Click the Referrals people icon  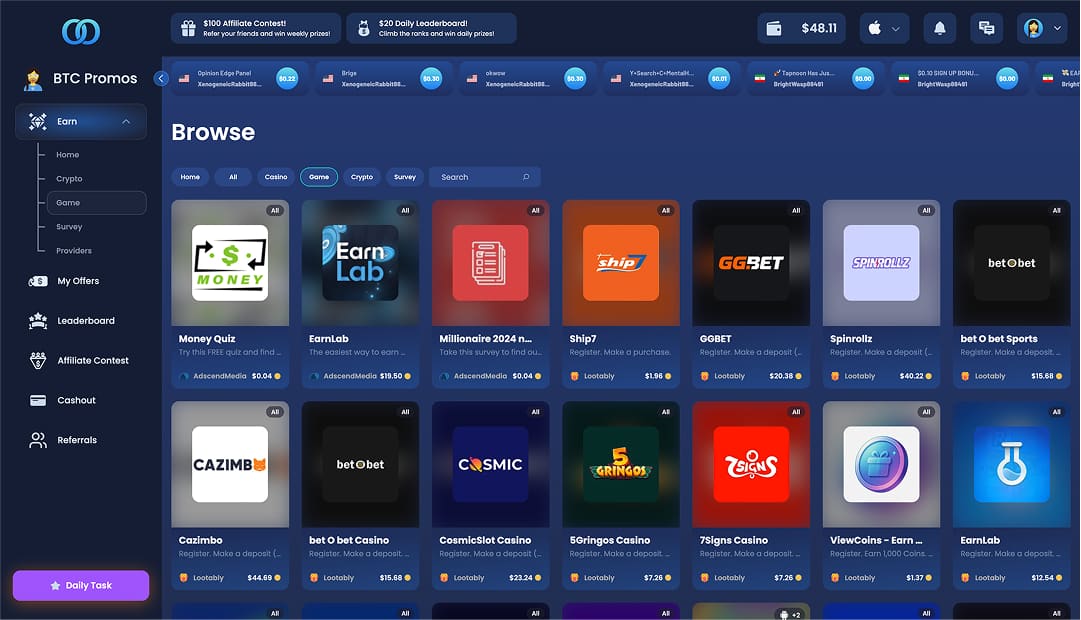(x=38, y=440)
